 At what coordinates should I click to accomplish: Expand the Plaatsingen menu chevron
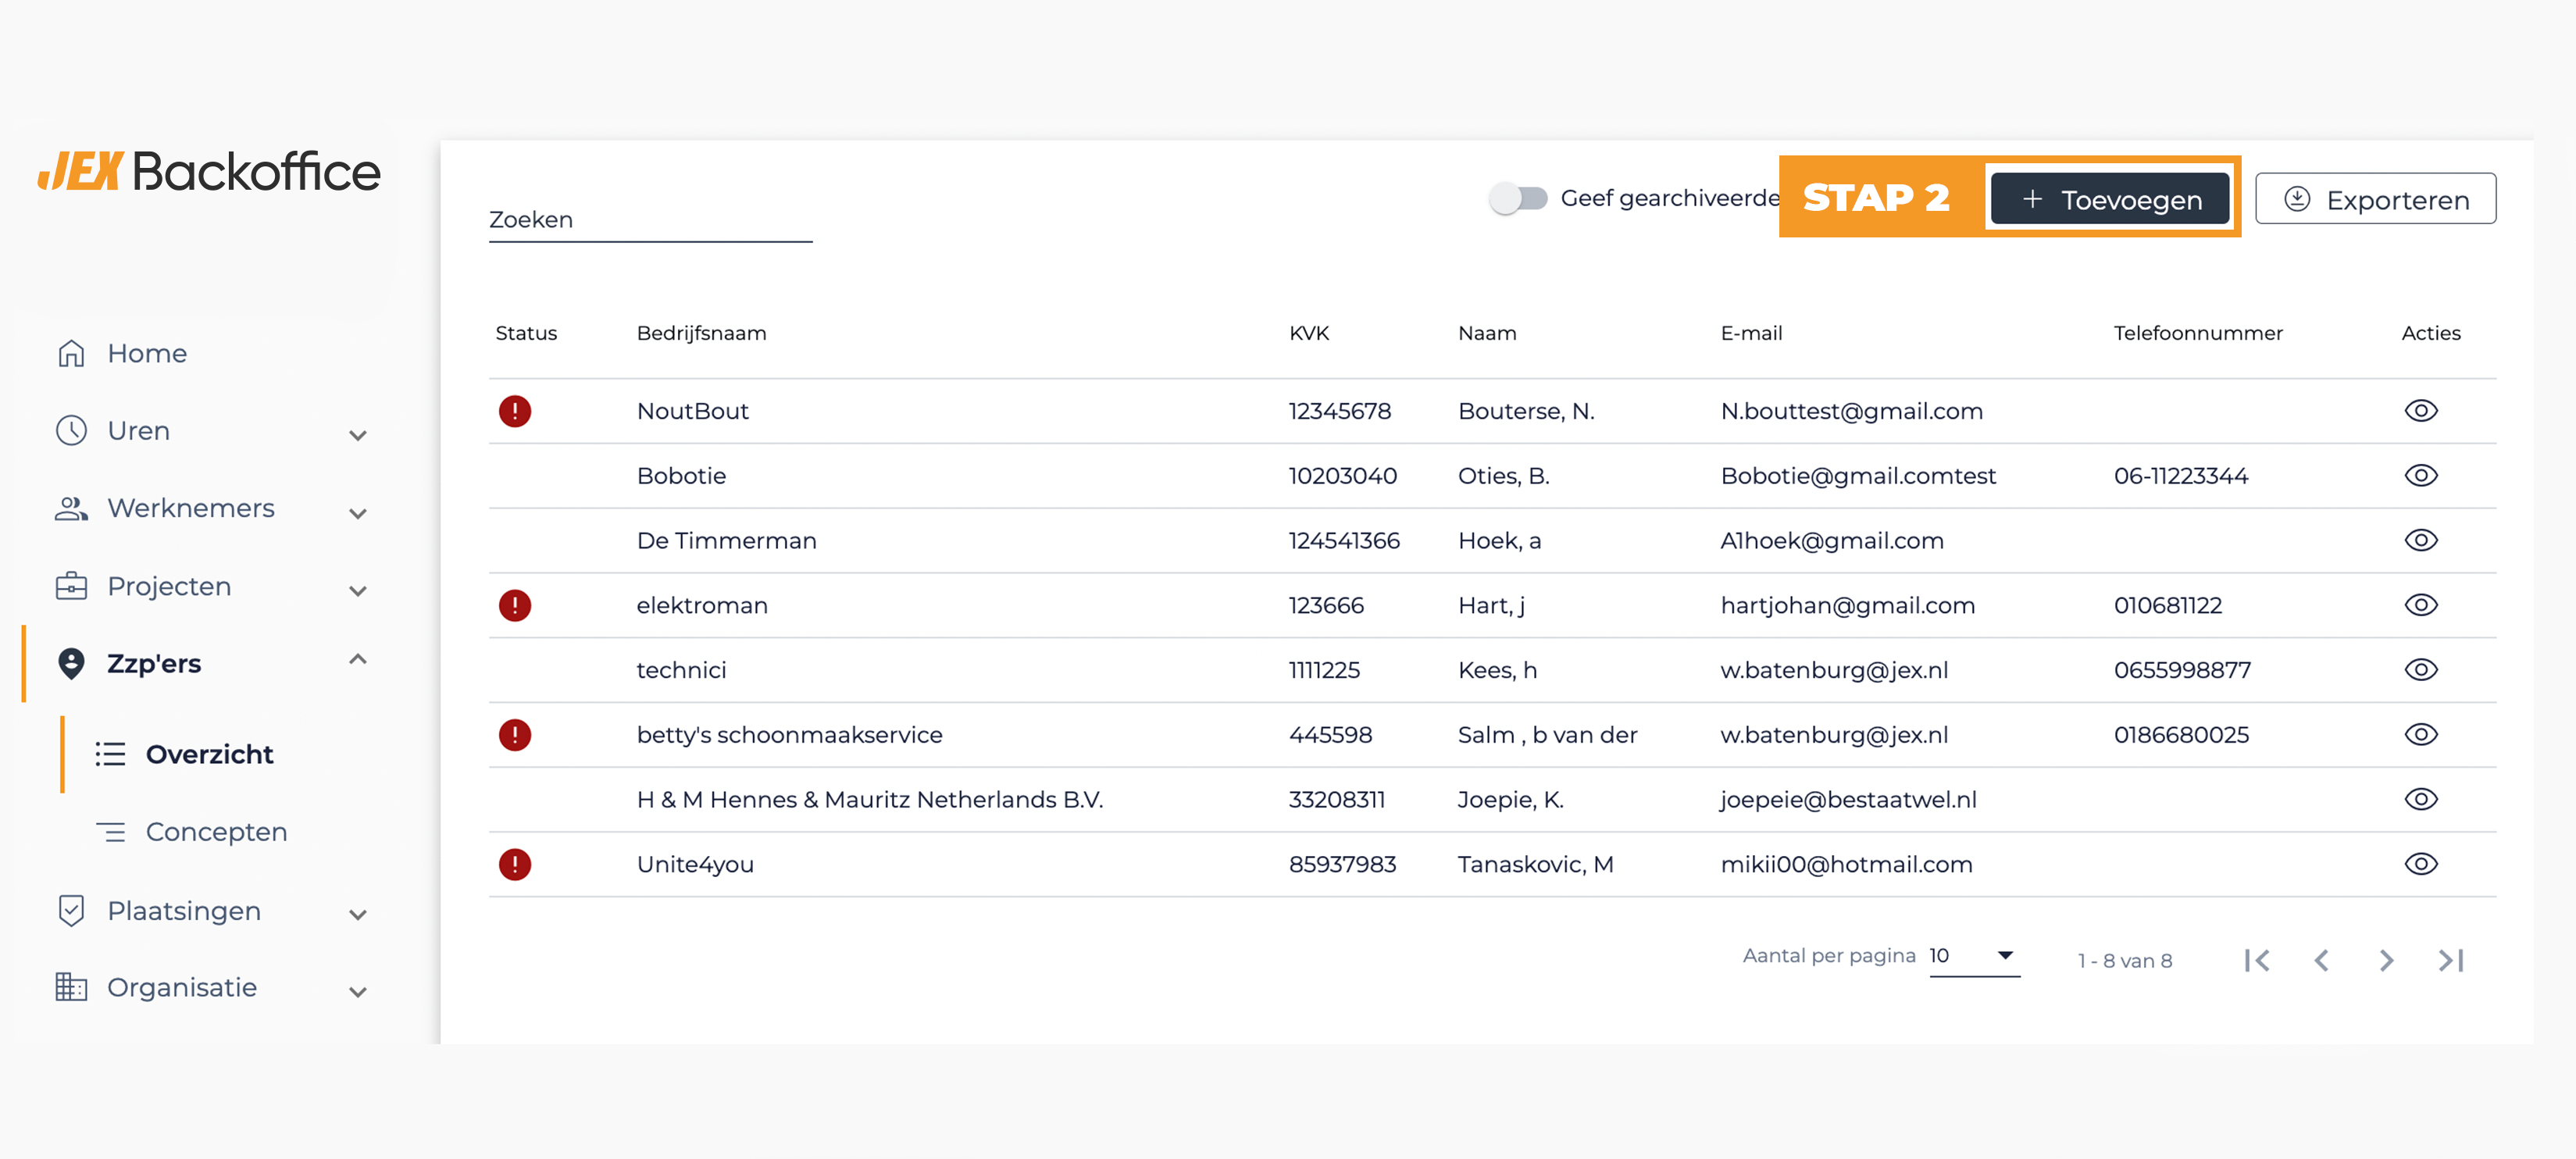click(x=358, y=915)
